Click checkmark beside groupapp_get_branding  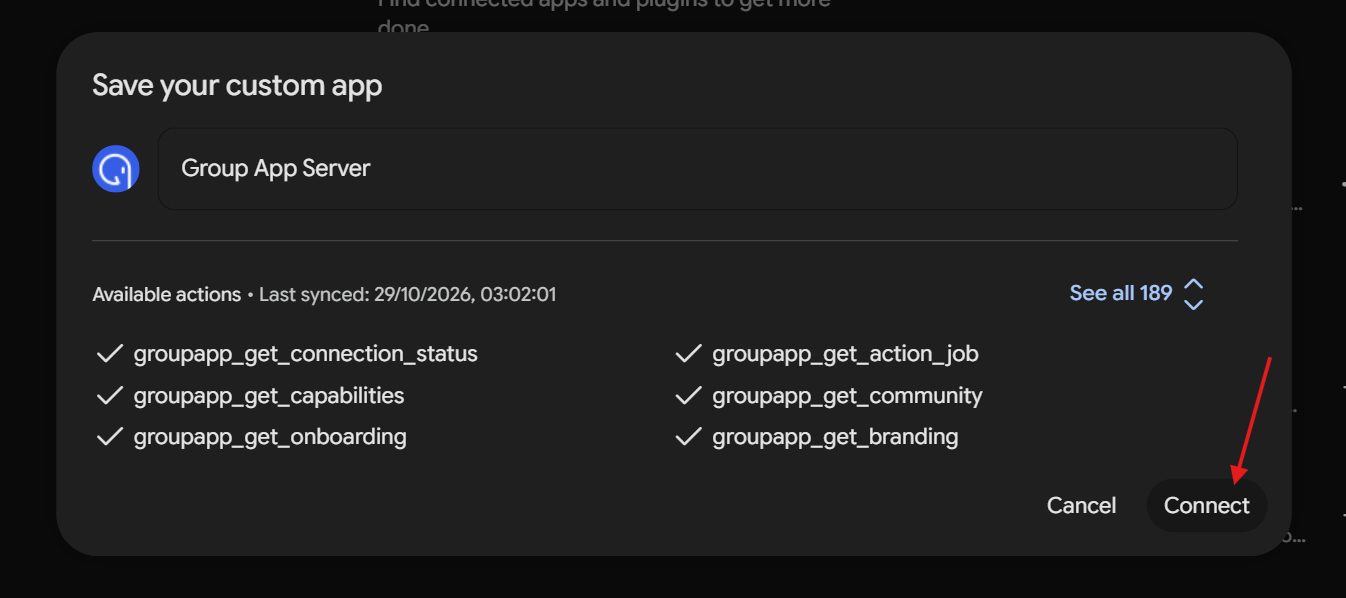pyautogui.click(x=688, y=437)
